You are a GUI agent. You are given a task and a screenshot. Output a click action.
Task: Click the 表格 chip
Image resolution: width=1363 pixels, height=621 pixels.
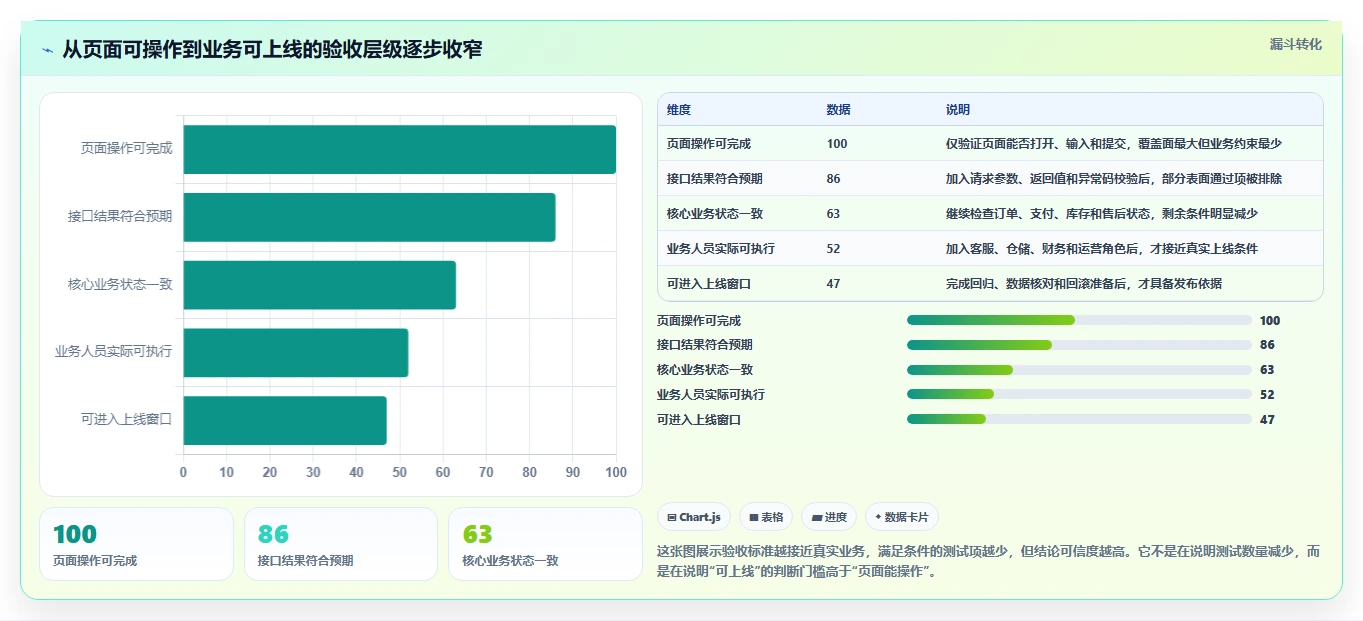click(765, 517)
